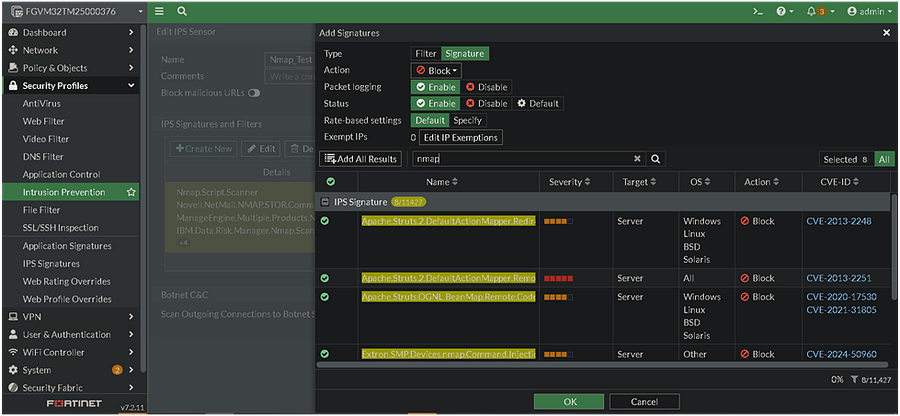Expand the VPN menu
Viewport: 900px width, 416px height.
click(x=70, y=317)
